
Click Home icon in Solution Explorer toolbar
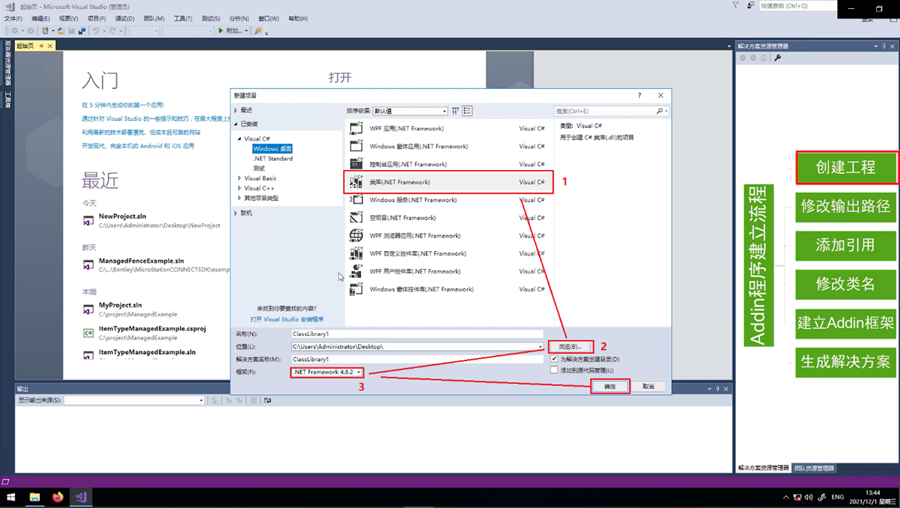tap(763, 57)
